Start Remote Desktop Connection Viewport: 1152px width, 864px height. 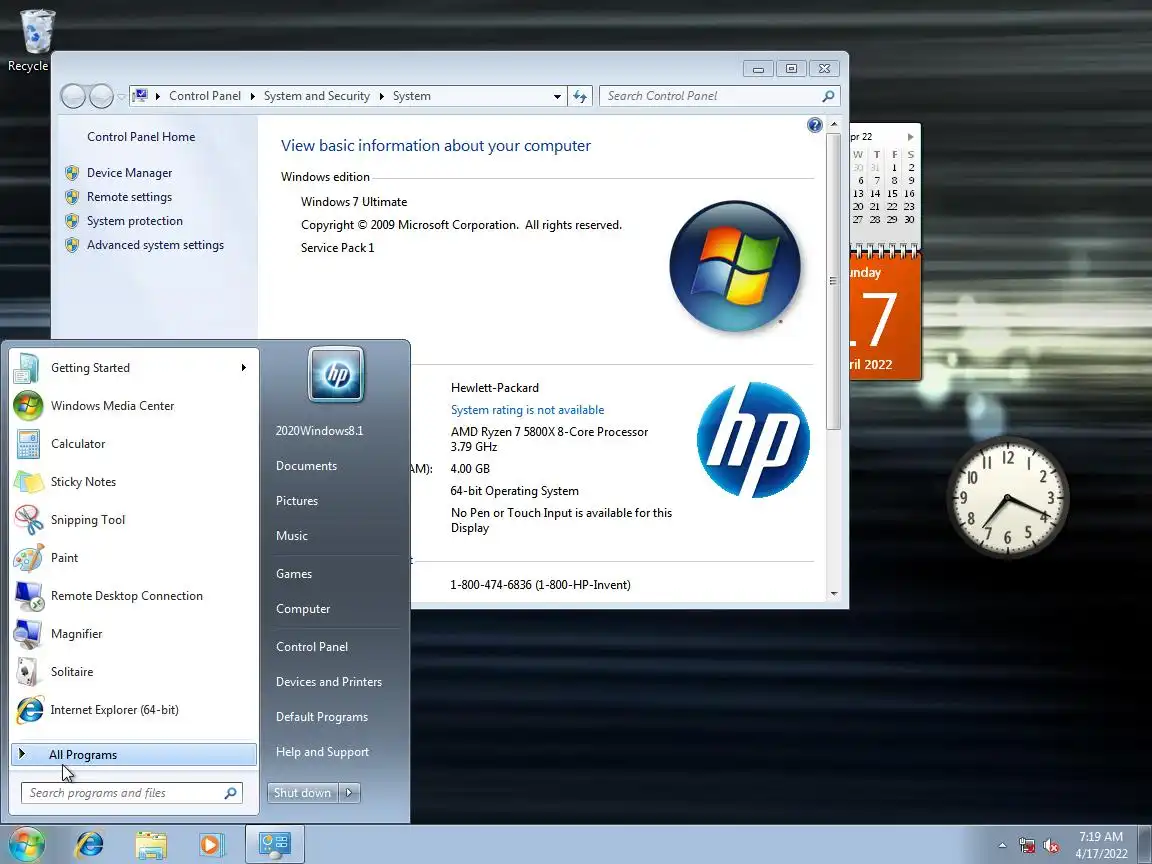(134, 596)
